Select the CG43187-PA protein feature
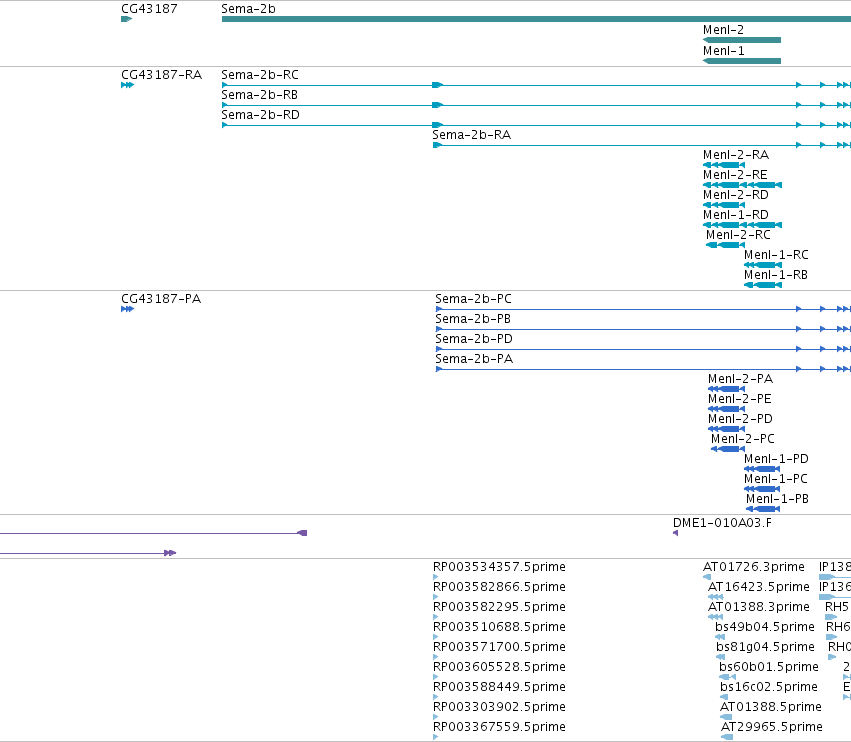 [128, 309]
